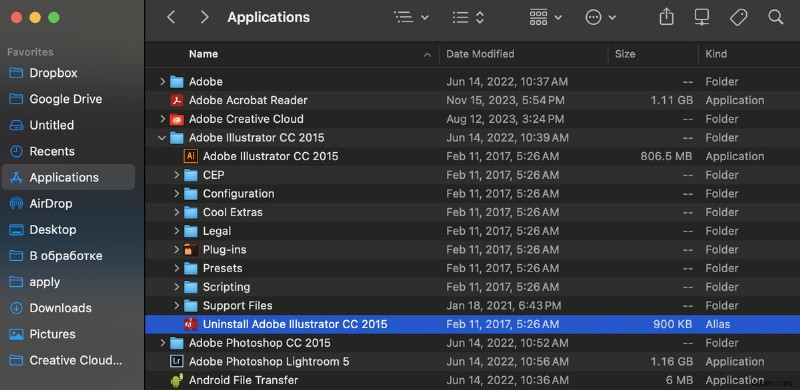Open the group-by grid dropdown

point(545,17)
